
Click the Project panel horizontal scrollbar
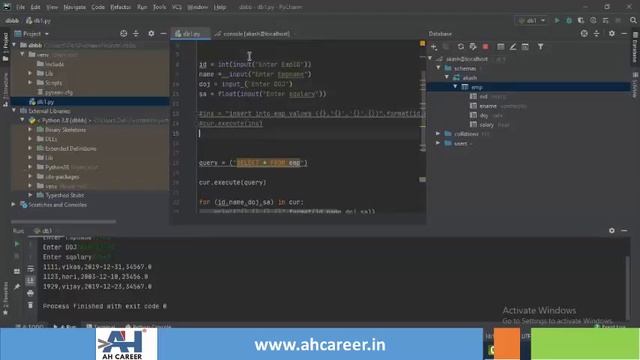[x=64, y=222]
